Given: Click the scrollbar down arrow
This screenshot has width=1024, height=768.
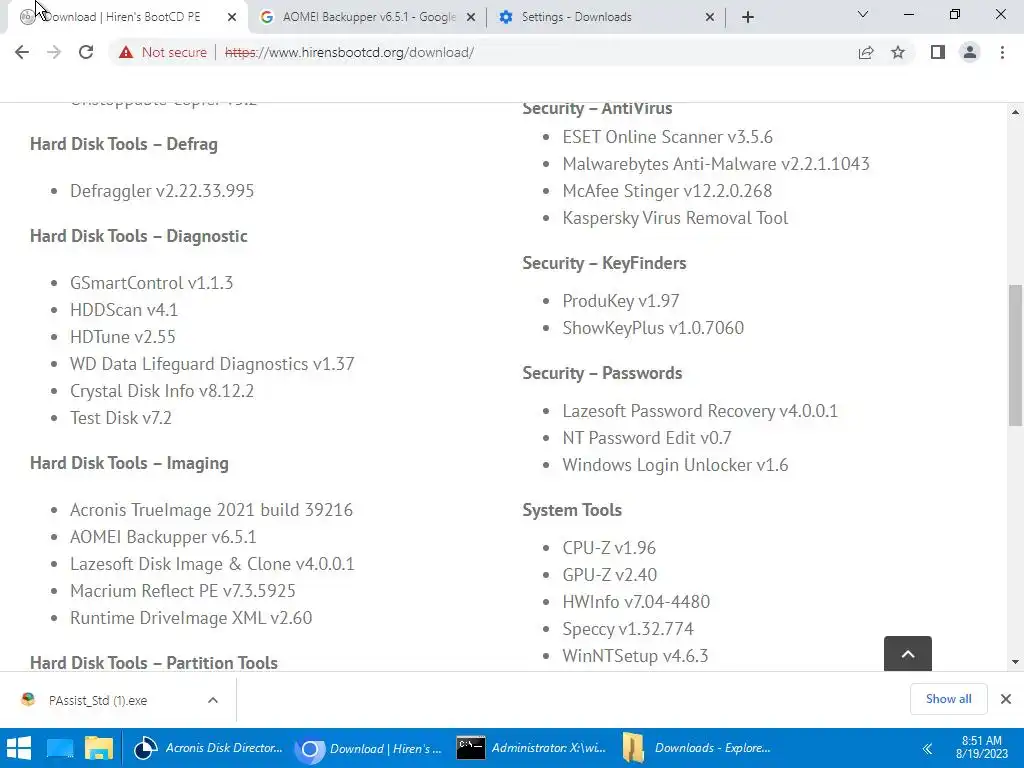Looking at the screenshot, I should [1015, 662].
